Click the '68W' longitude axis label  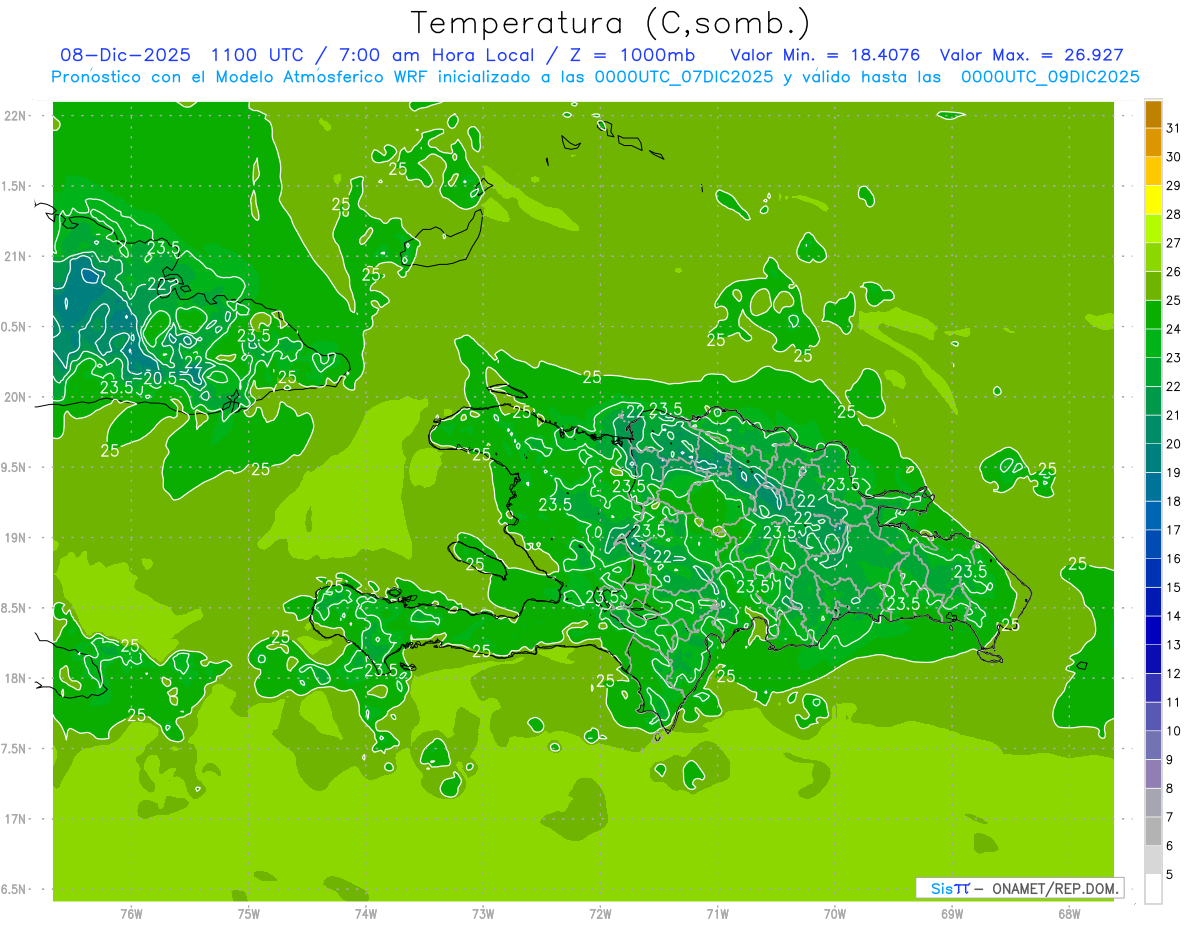[1069, 914]
